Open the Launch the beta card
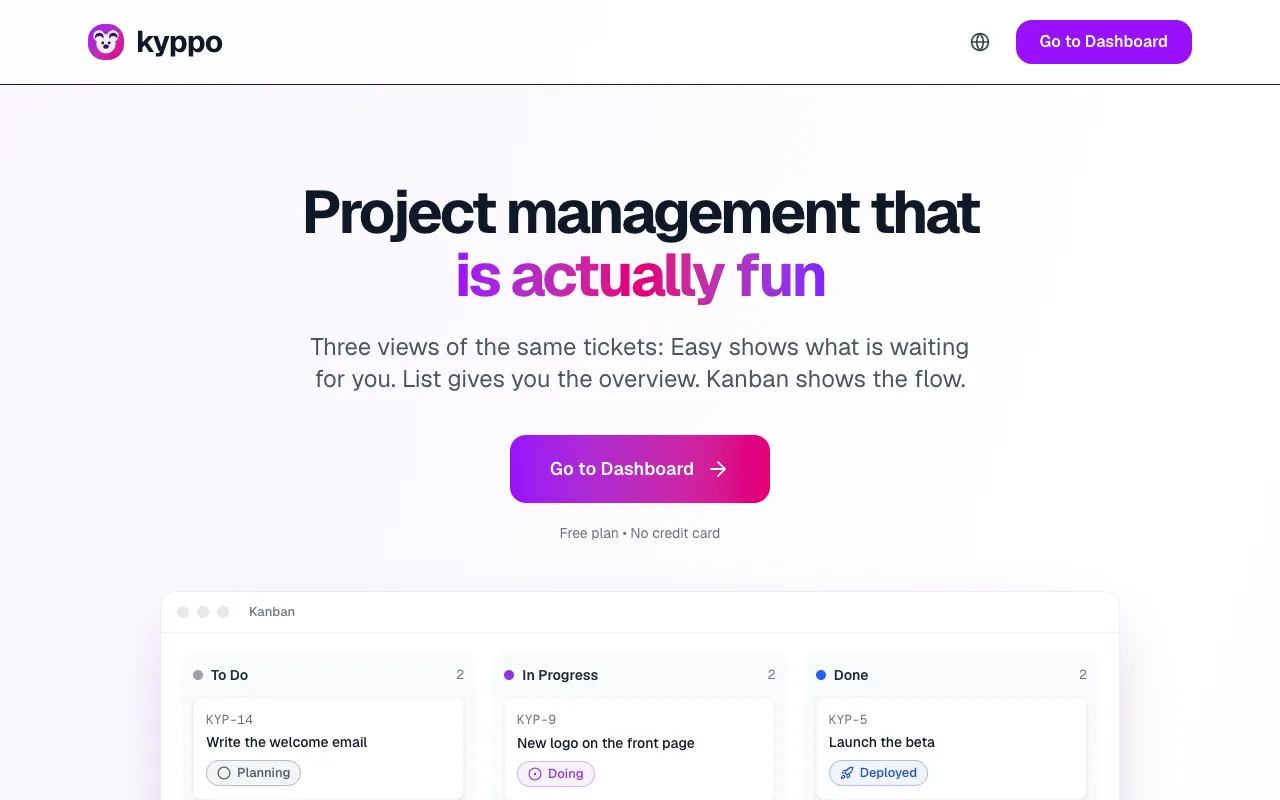The width and height of the screenshot is (1280, 800). 951,749
